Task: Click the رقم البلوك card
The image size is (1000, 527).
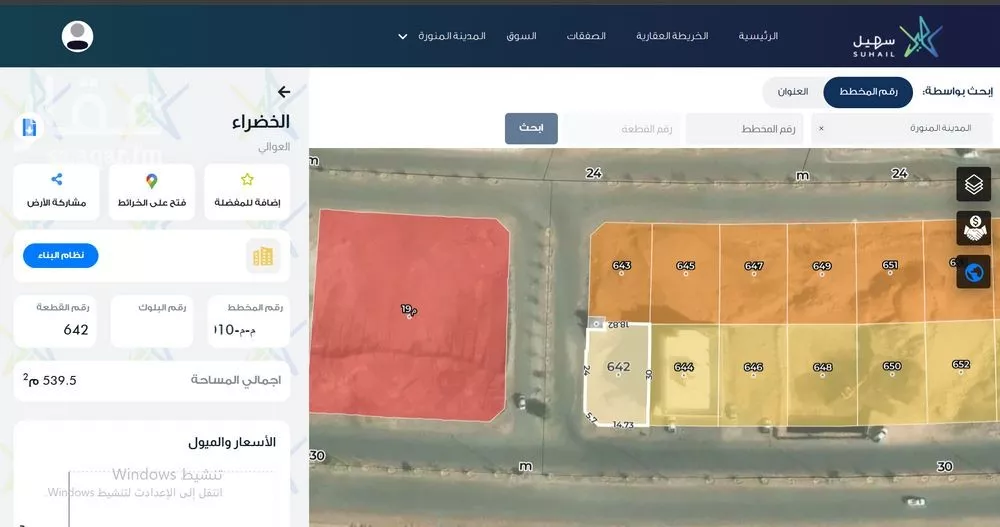Action: [x=152, y=321]
